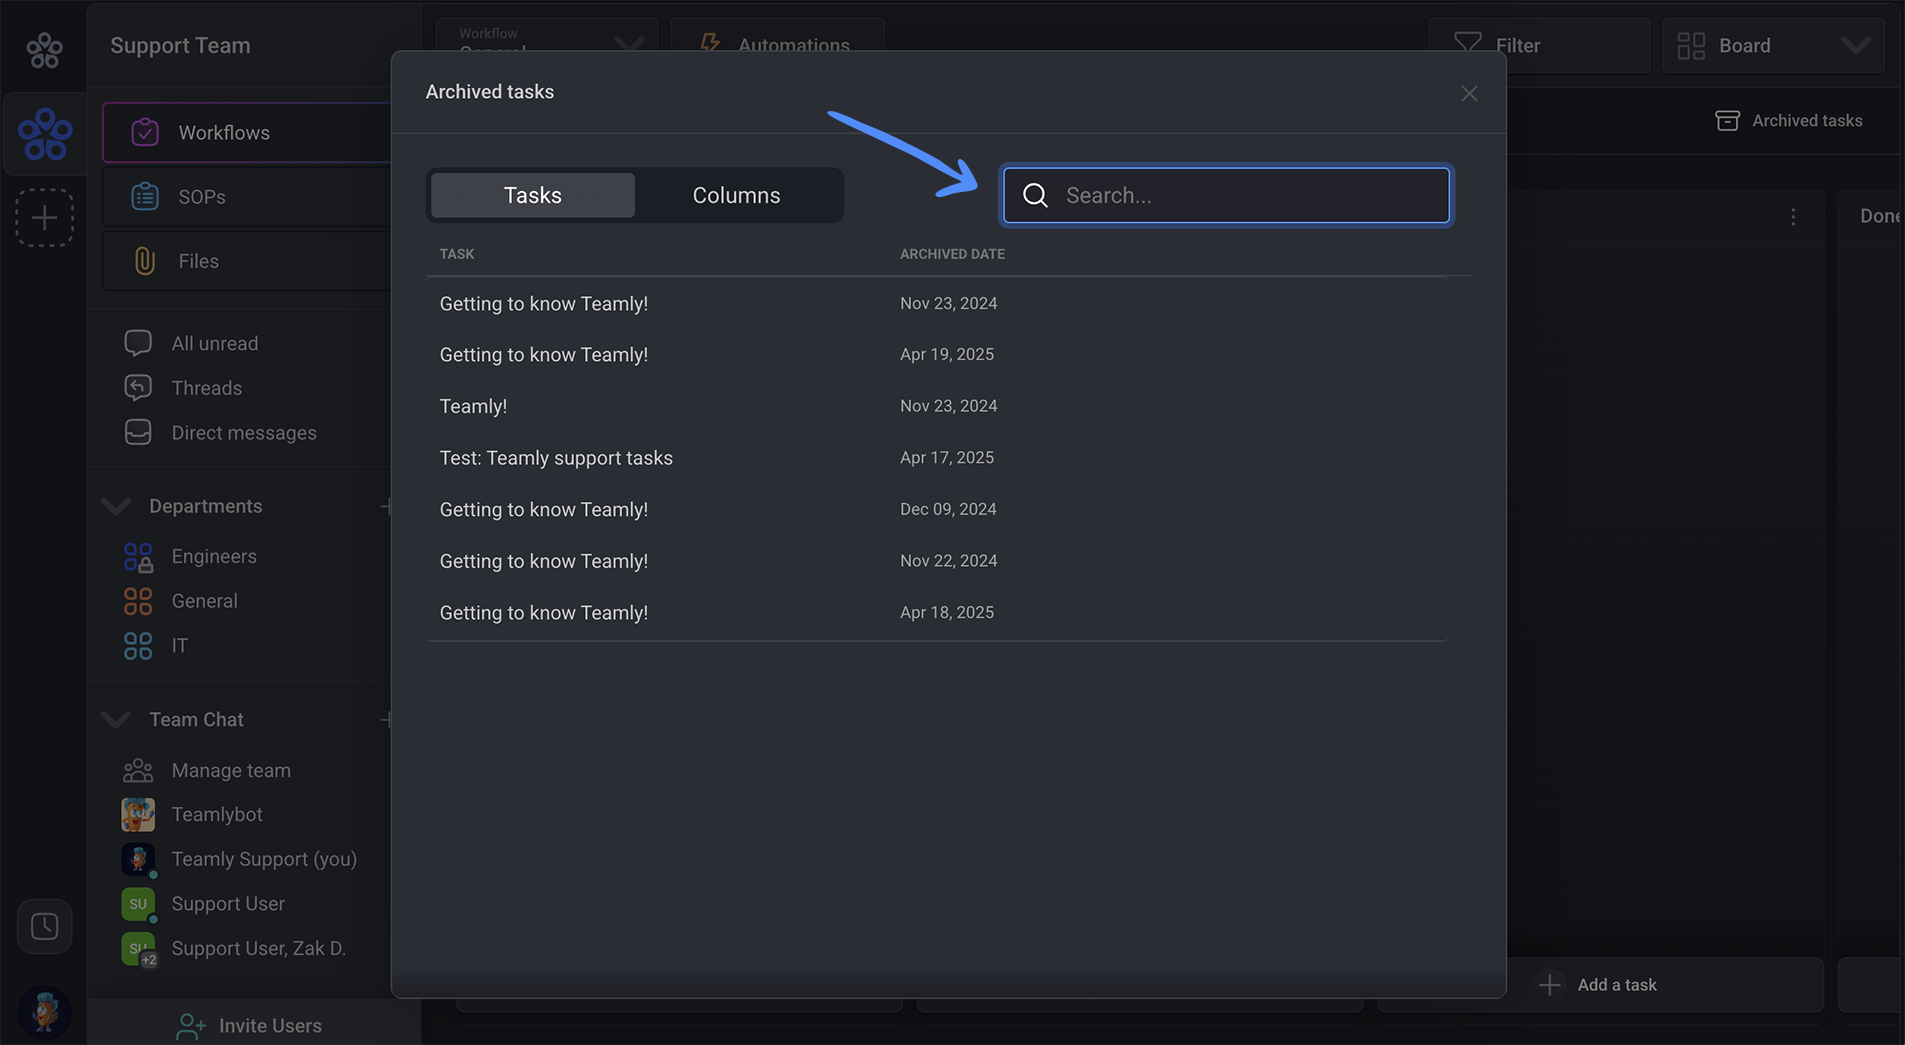Screen dimensions: 1905x1045
Task: Click the Engineers department icon
Action: click(x=138, y=556)
